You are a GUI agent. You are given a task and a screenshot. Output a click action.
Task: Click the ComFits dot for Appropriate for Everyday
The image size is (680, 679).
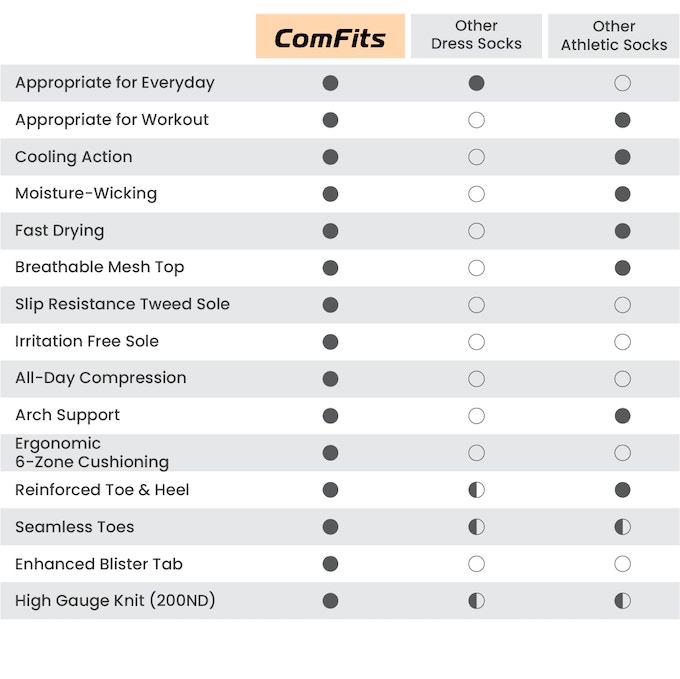pos(331,83)
